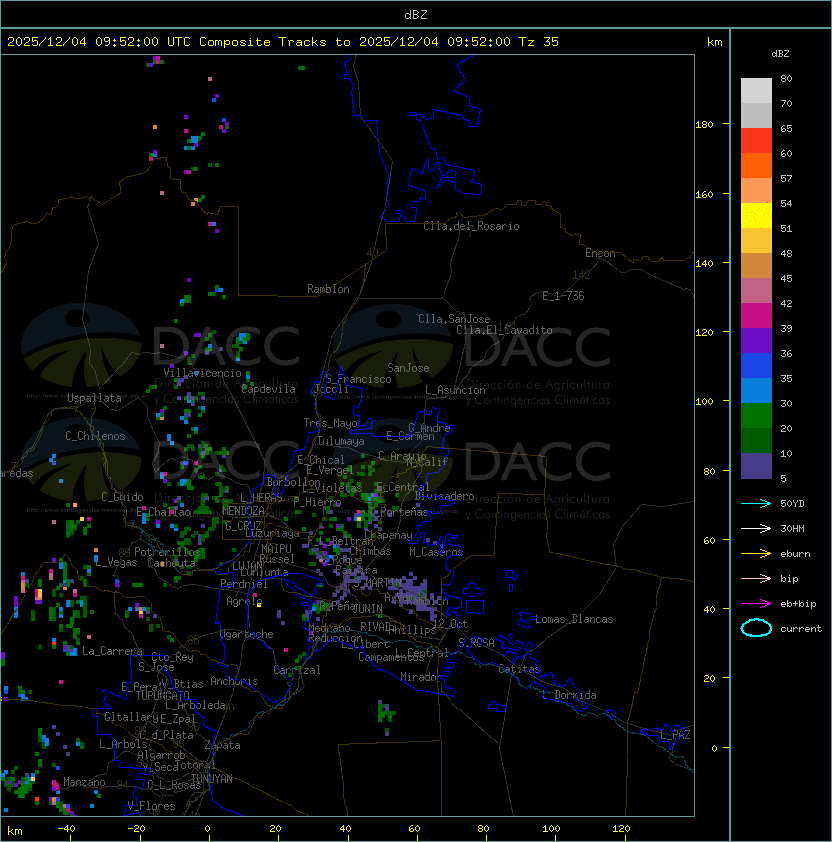
Task: Click the magenta eb+bip arrow icon
Action: [x=756, y=603]
